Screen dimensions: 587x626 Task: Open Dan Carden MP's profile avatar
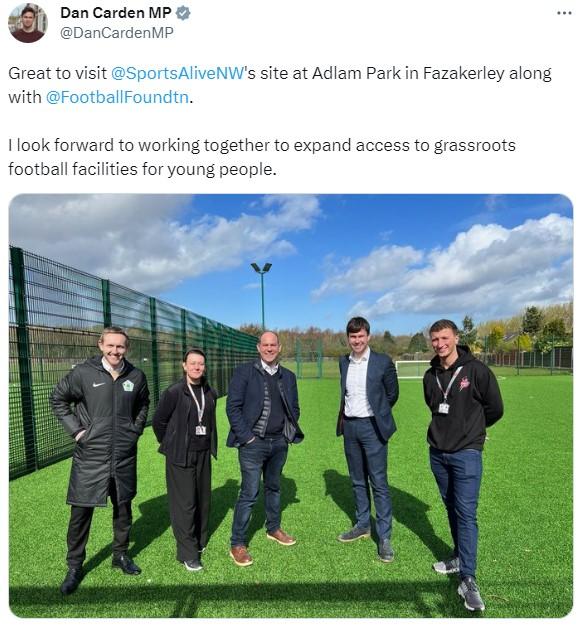[28, 23]
